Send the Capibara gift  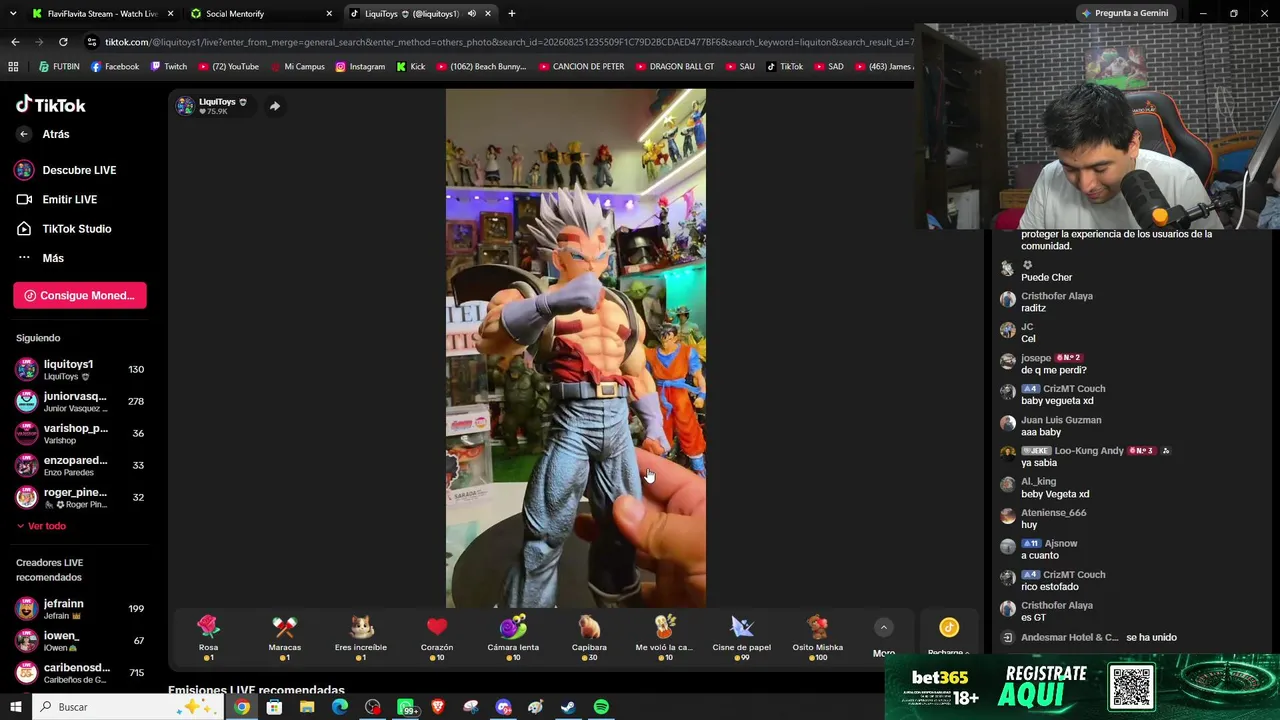589,638
